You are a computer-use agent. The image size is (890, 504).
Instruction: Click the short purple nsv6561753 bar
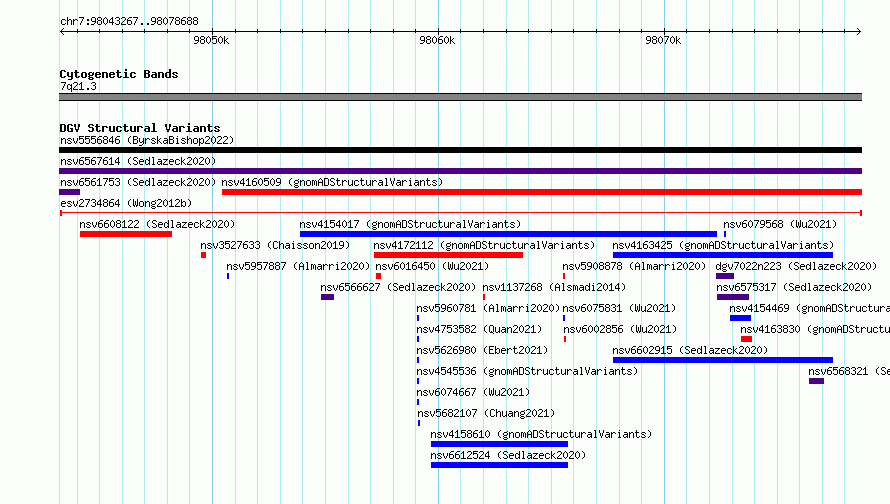pyautogui.click(x=69, y=192)
